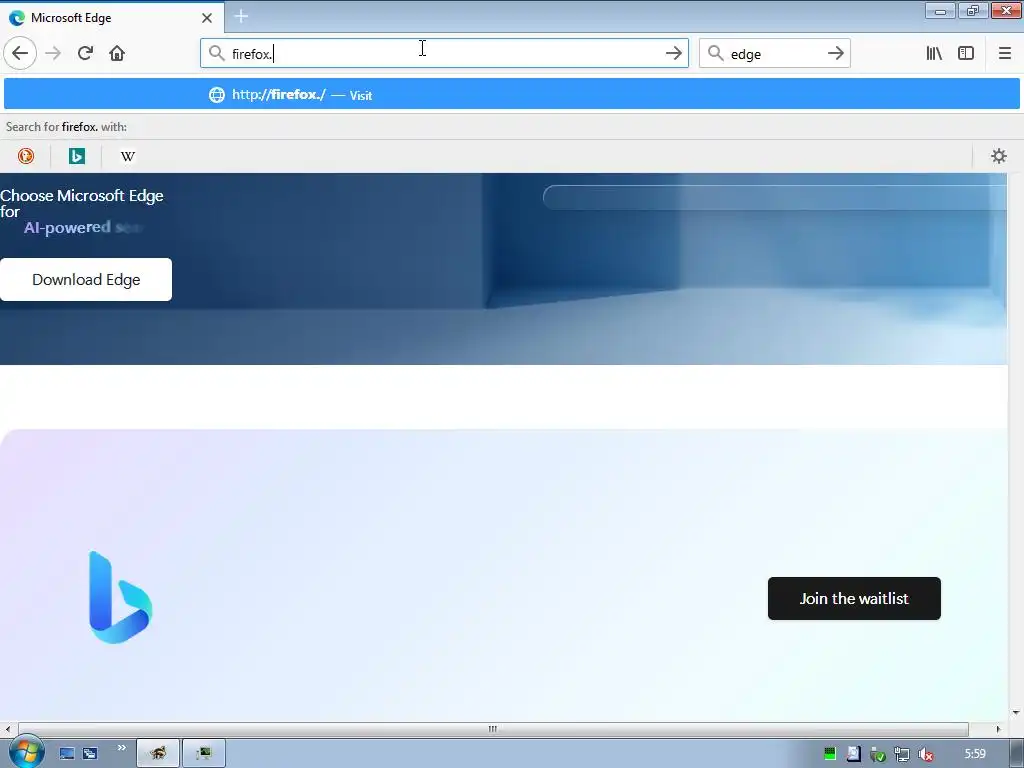This screenshot has width=1024, height=768.
Task: Click the horizontal scrollbar left arrow
Action: 7,729
